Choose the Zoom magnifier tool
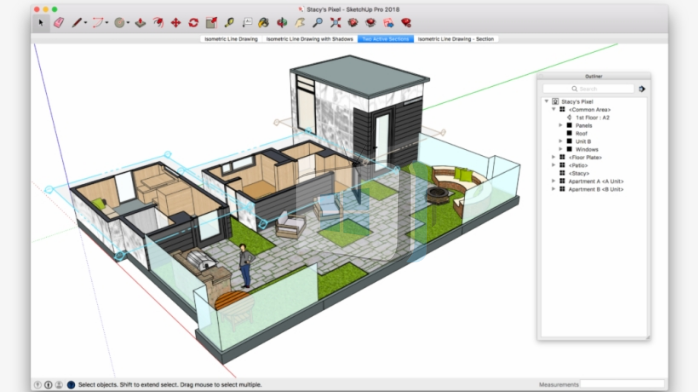Screen dimensions: 698x392 coord(317,23)
